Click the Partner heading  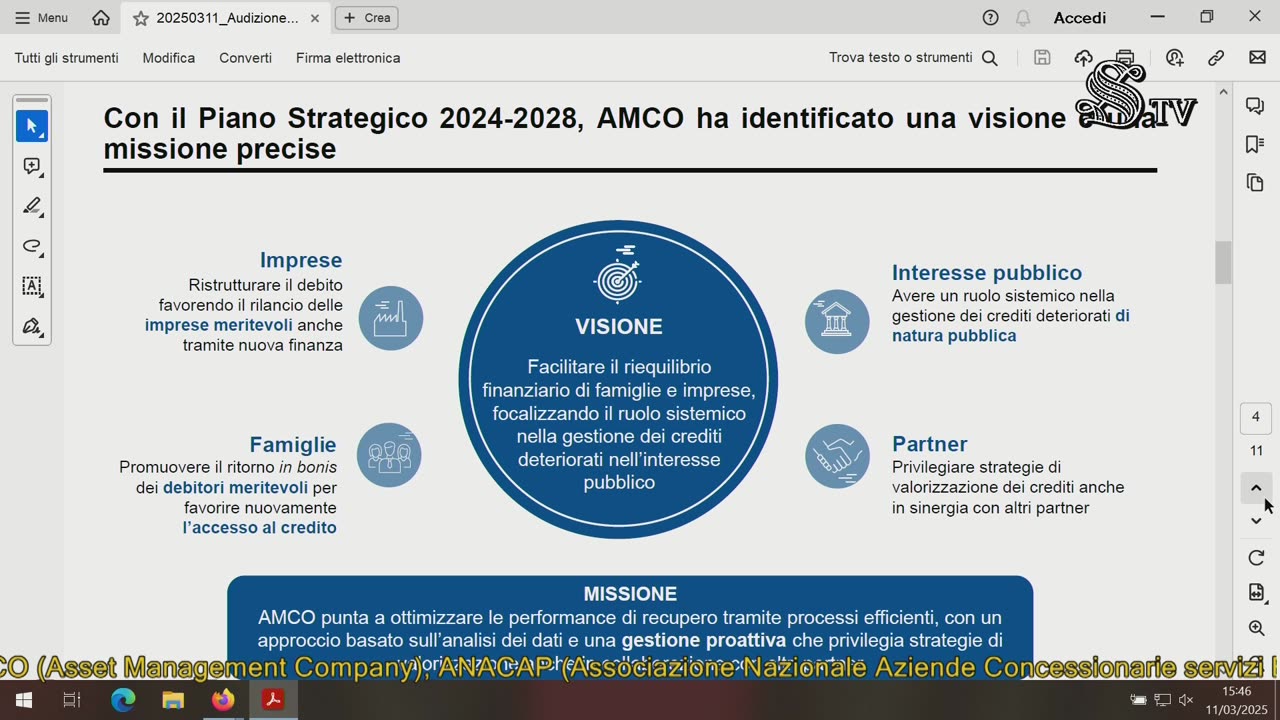pos(930,444)
